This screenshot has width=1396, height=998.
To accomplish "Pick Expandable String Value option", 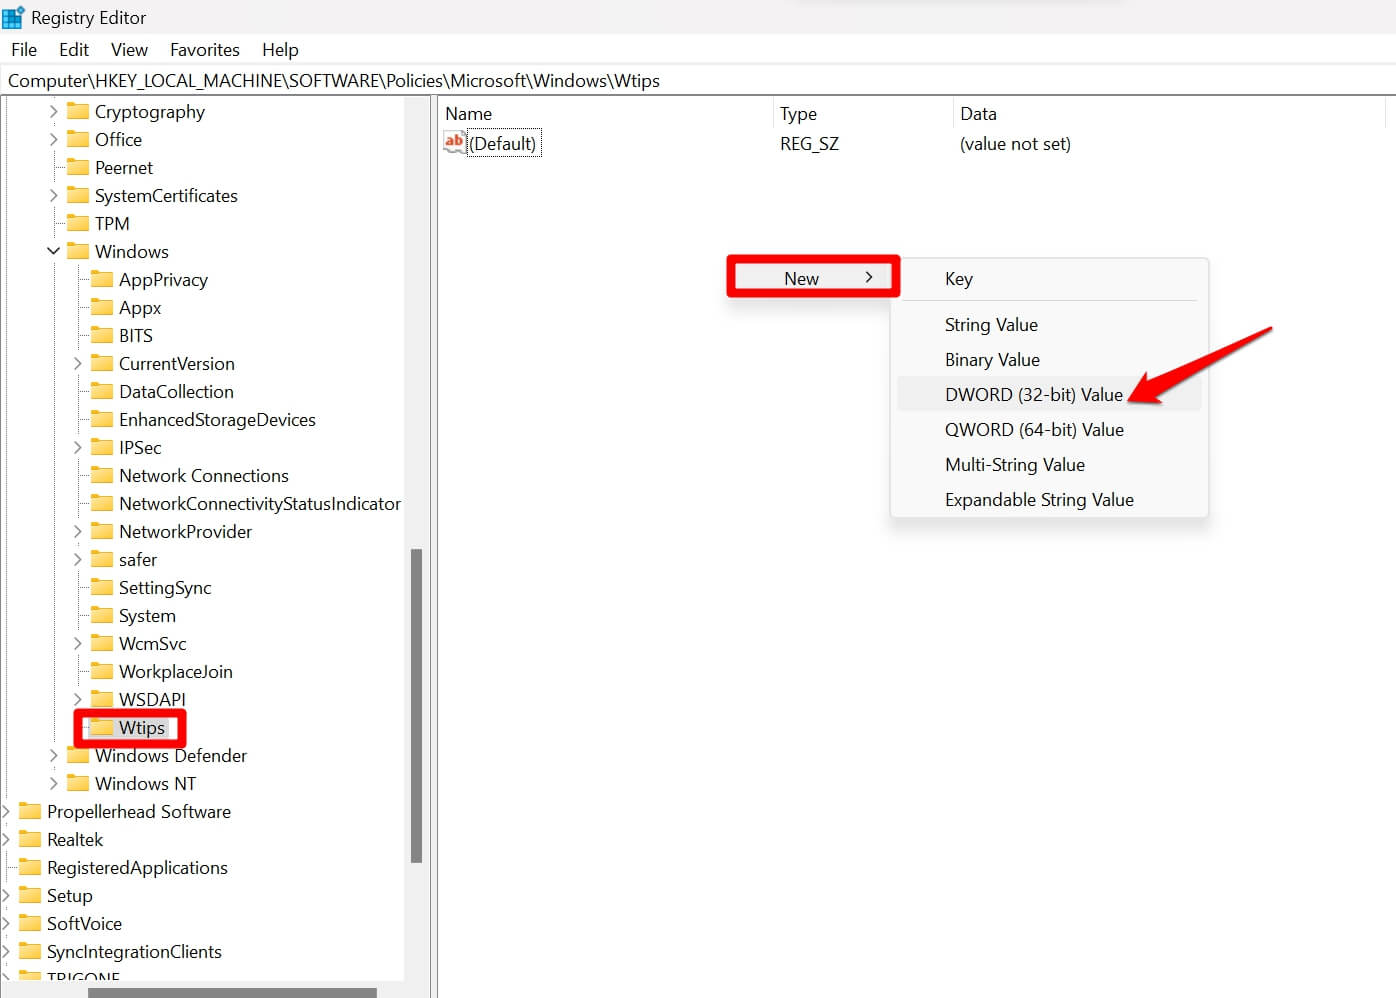I will tap(1038, 500).
